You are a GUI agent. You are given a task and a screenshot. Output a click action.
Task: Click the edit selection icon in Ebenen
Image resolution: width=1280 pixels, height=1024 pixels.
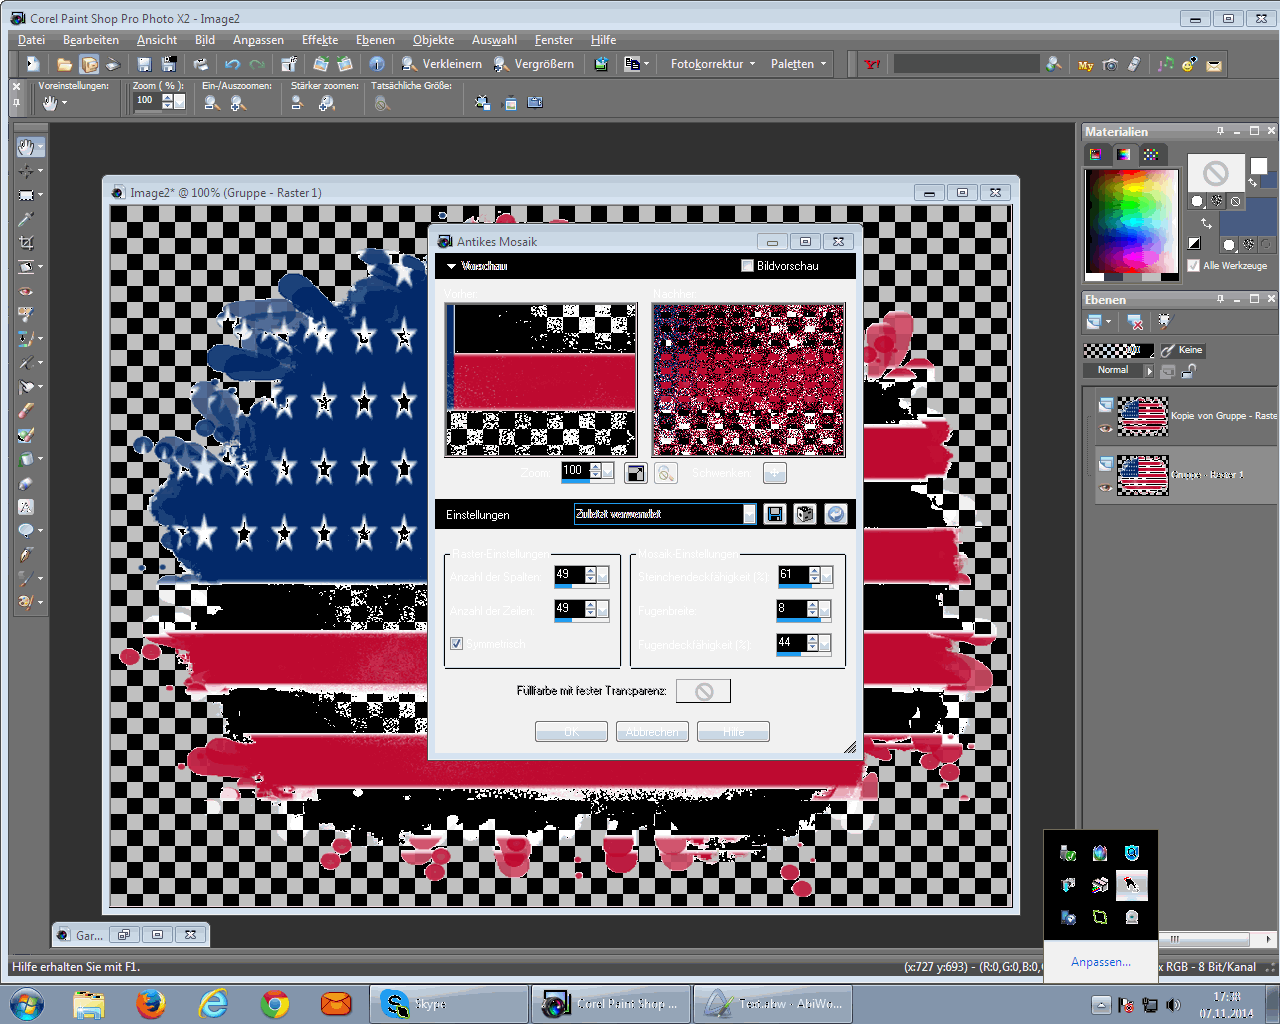coord(1164,321)
